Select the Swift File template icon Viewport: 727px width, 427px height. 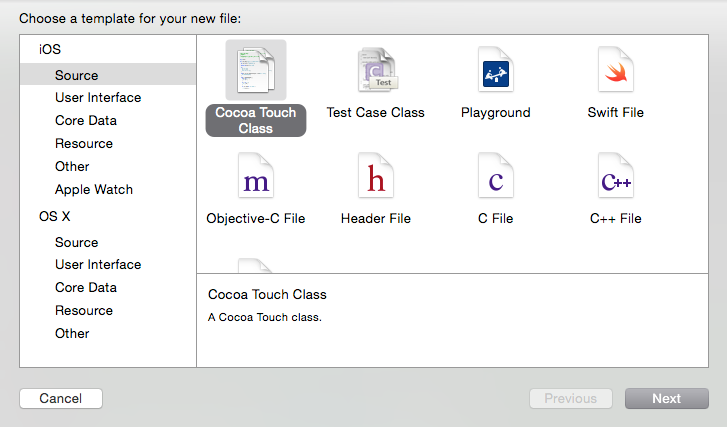616,70
